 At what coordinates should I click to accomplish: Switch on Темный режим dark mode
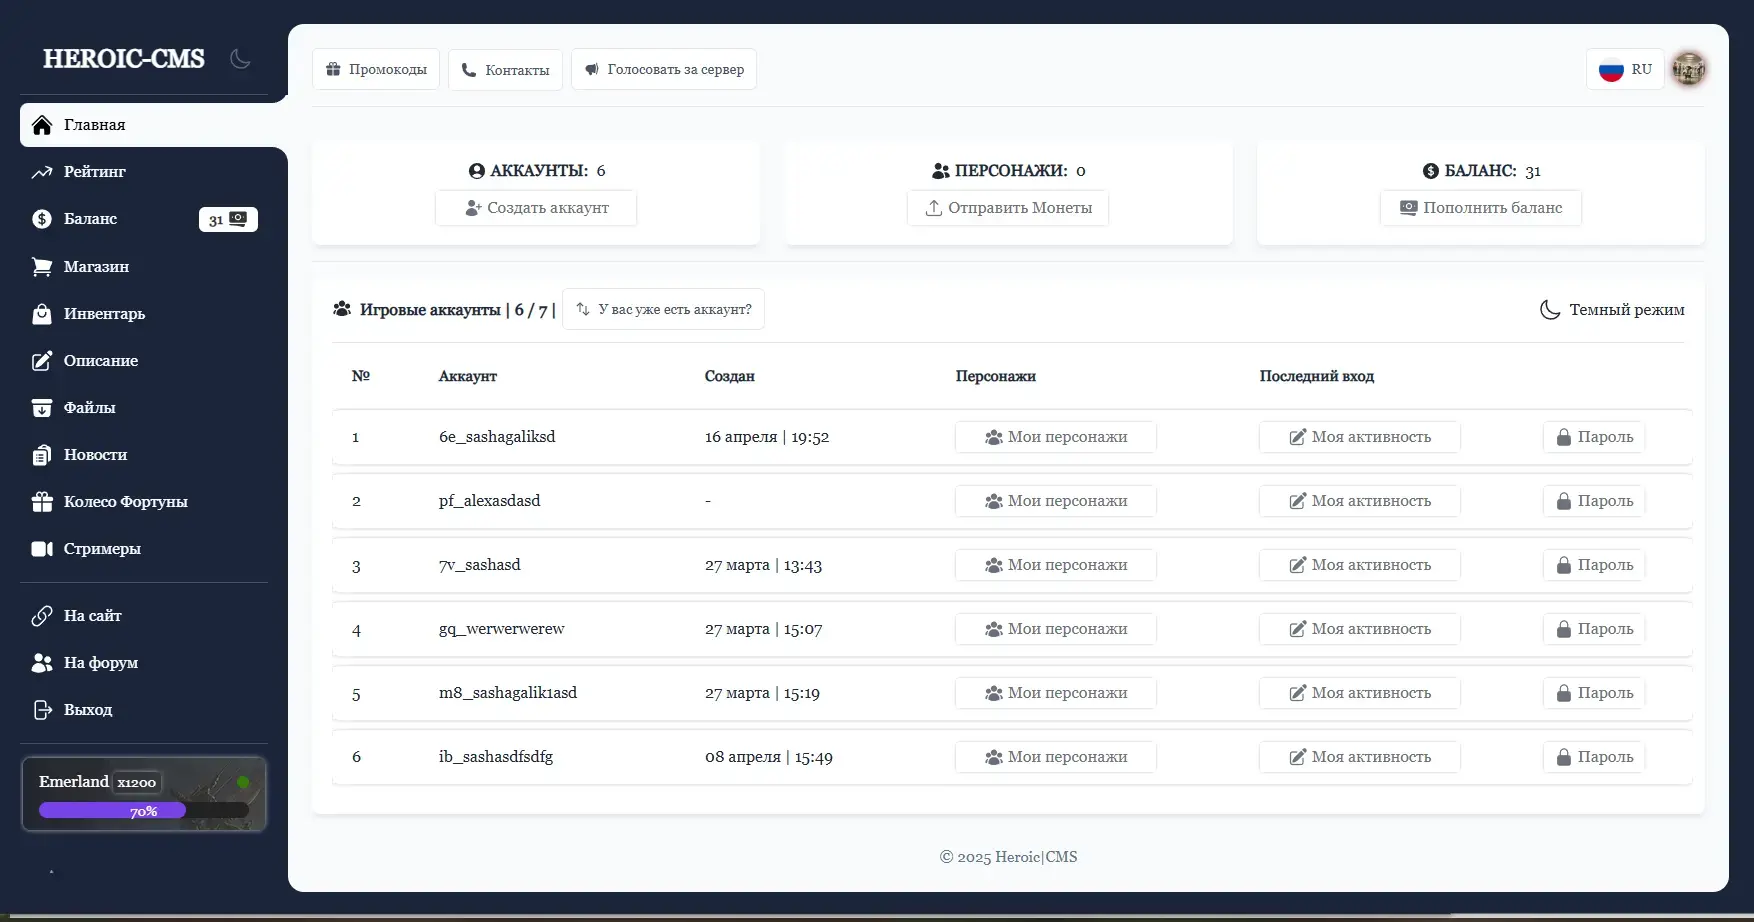coord(1612,310)
